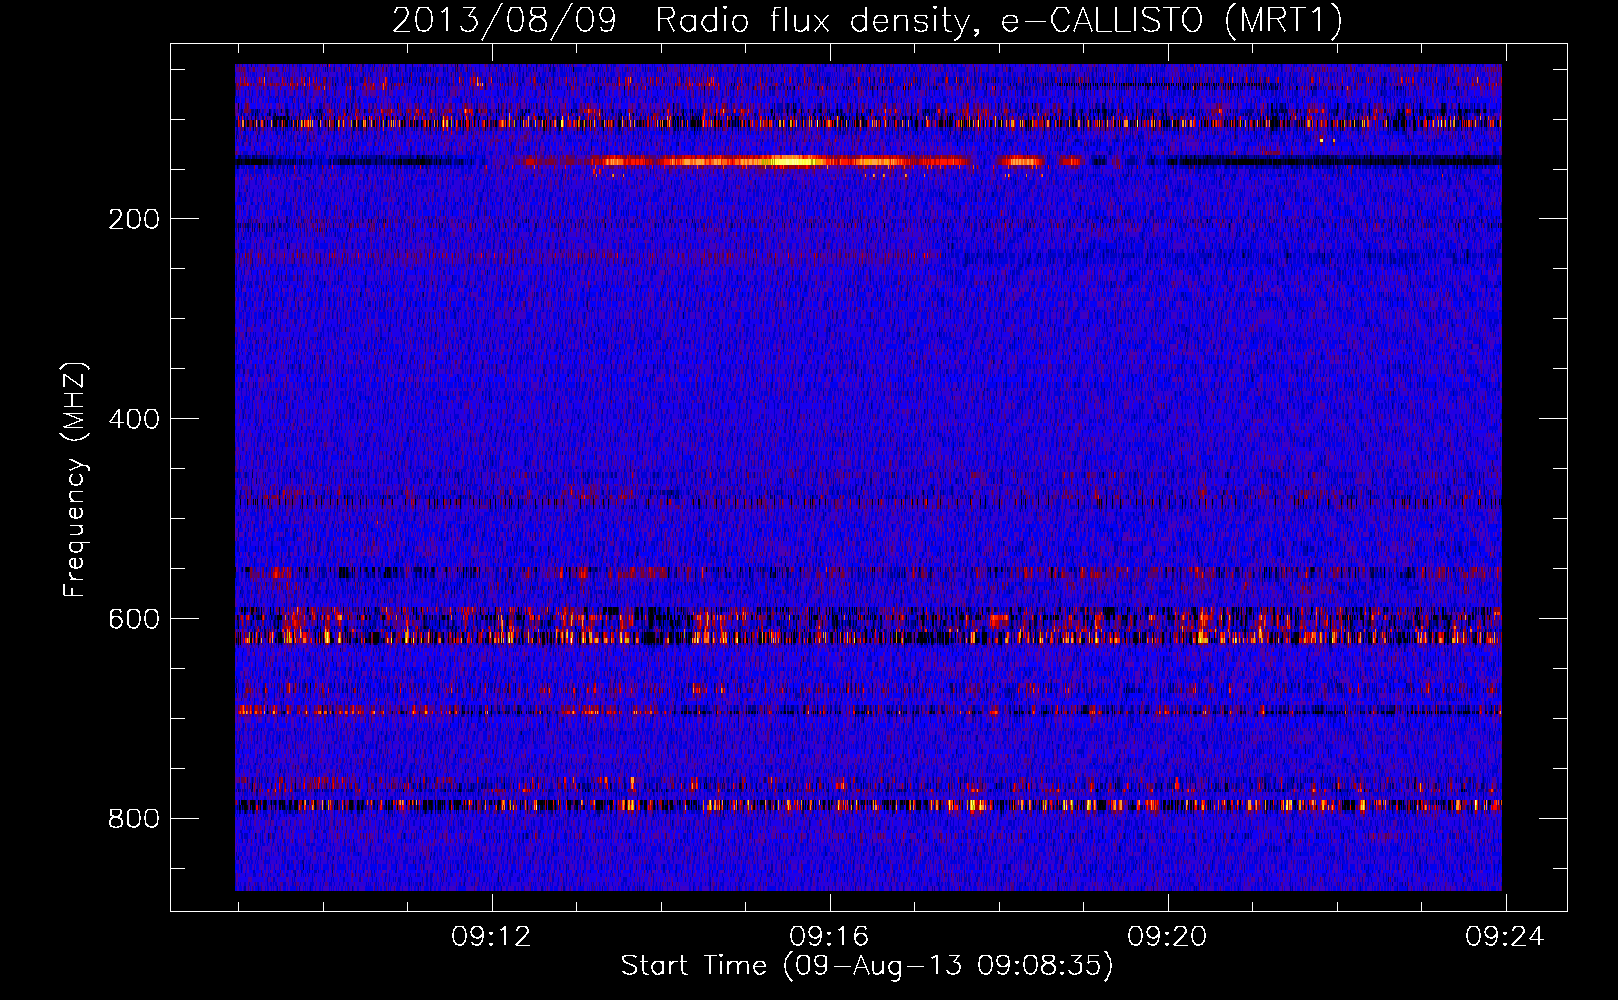Click the 800 frequency tick label
The image size is (1618, 1000).
134,819
